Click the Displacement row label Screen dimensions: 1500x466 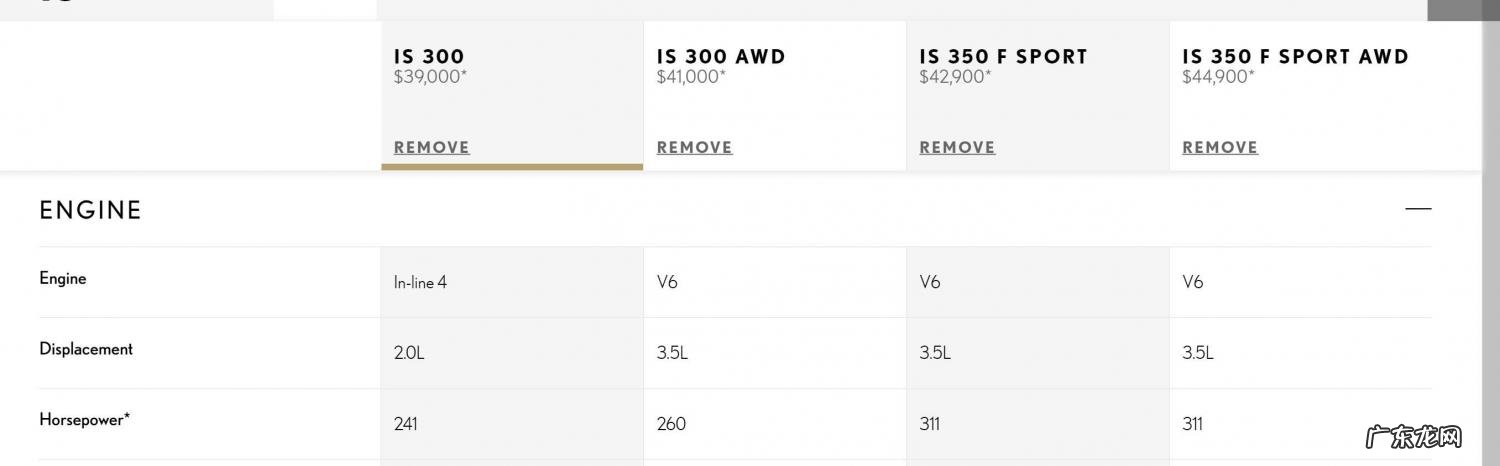click(x=86, y=349)
